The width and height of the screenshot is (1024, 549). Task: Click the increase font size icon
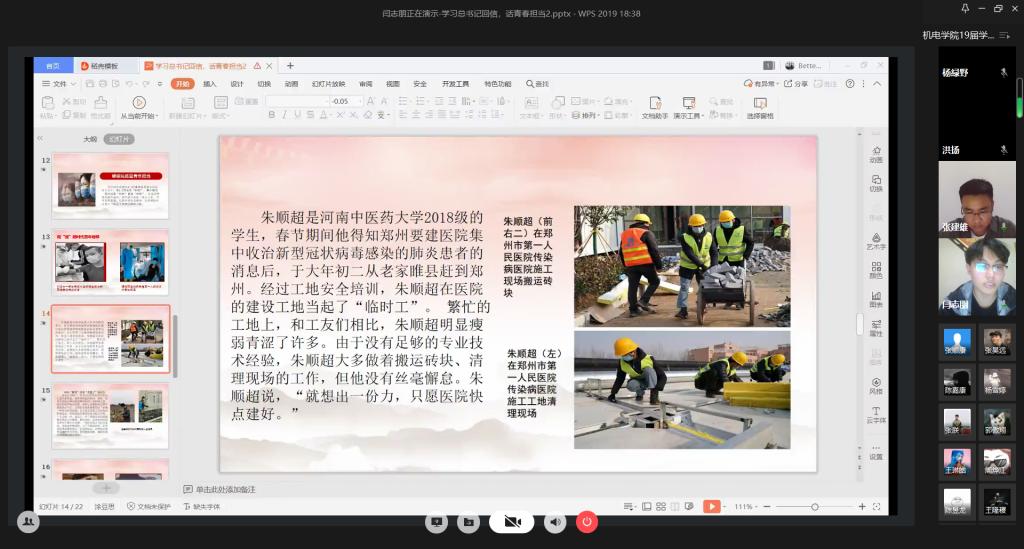coord(370,101)
